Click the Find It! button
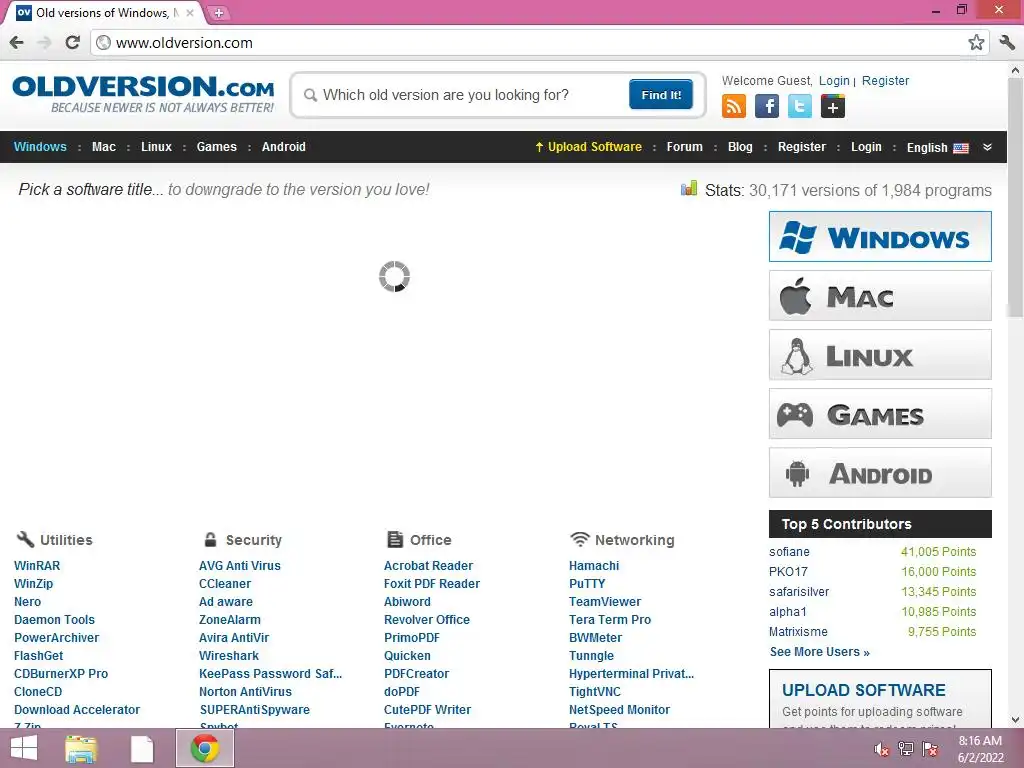The width and height of the screenshot is (1024, 768). click(x=661, y=95)
